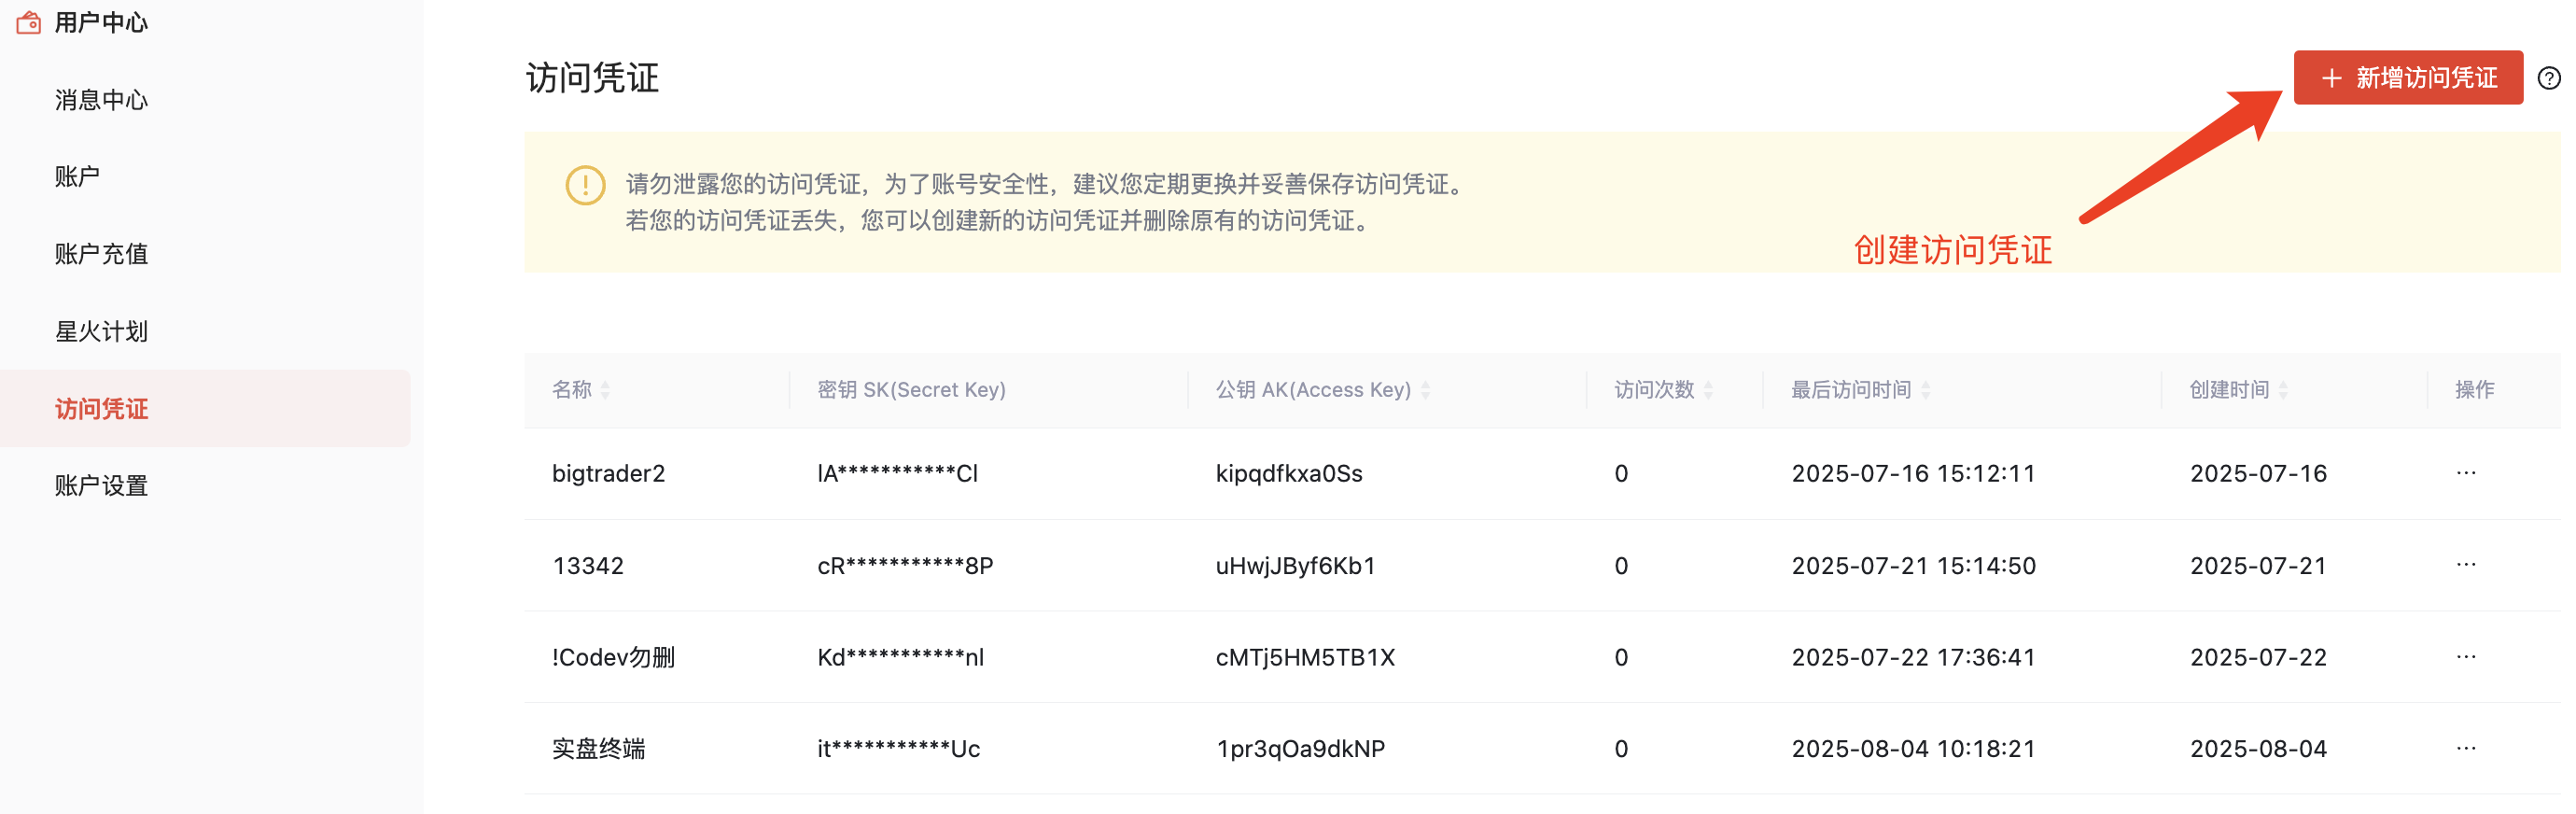Sort by 公钥 AK(Access Key) column

(1425, 390)
